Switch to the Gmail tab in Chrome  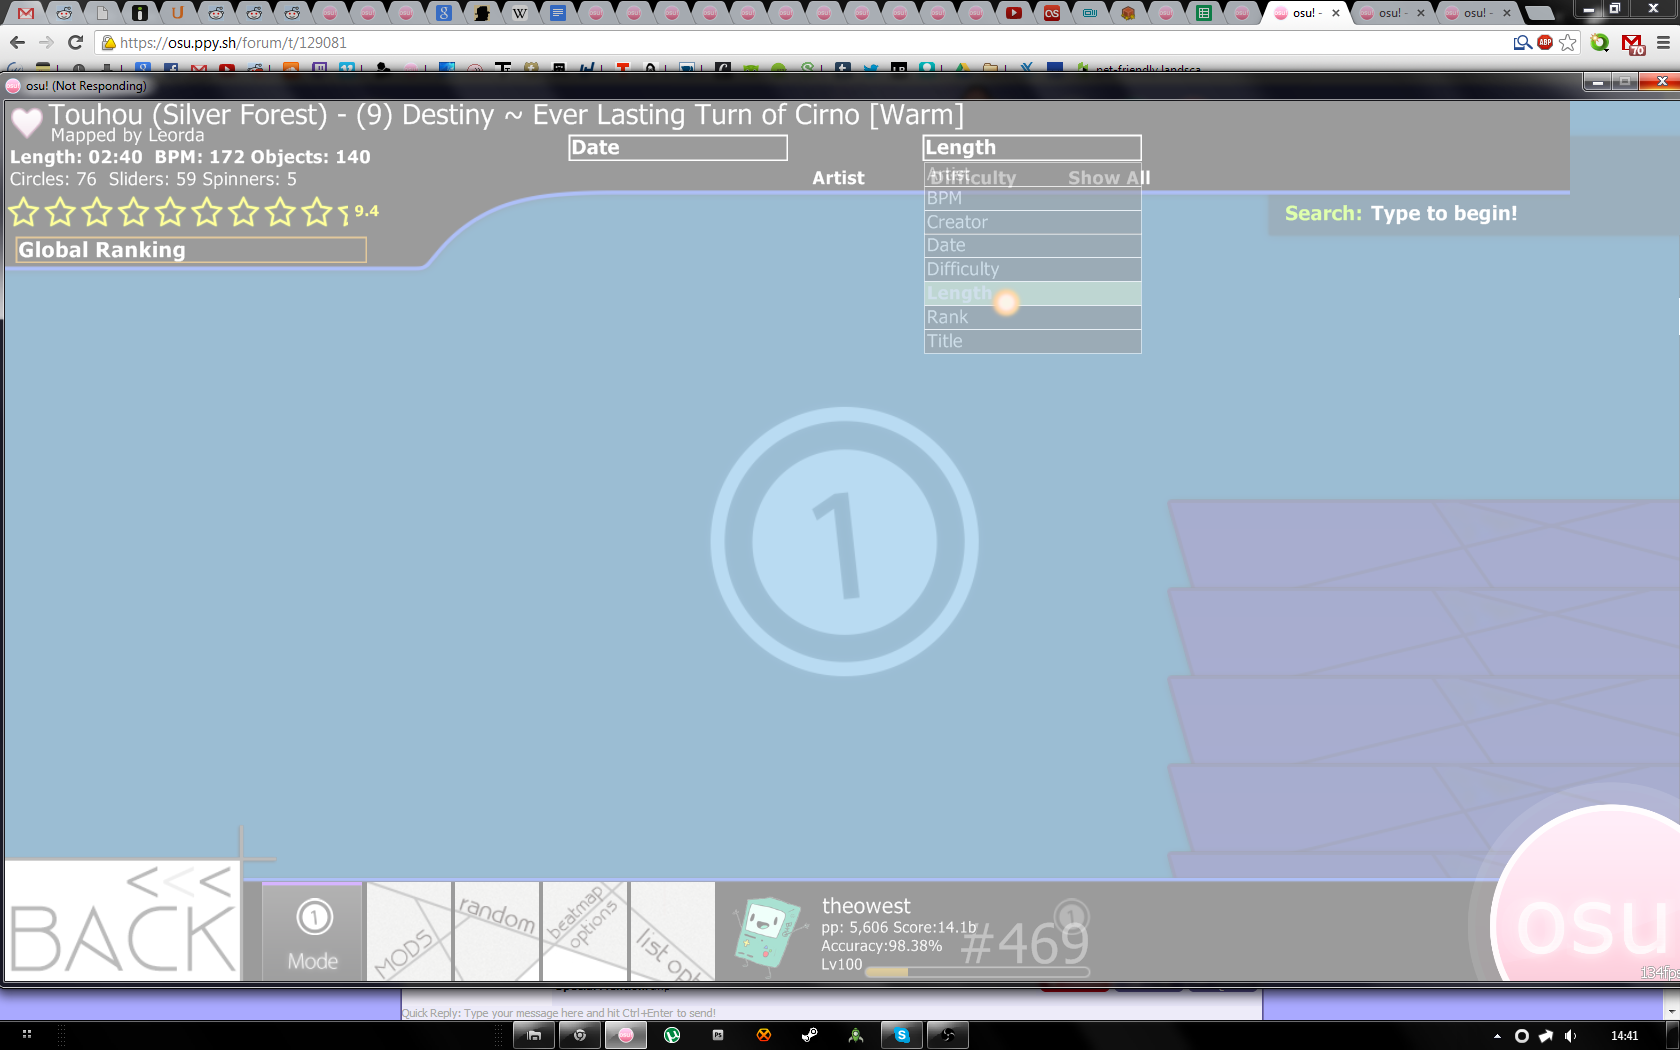[x=27, y=13]
